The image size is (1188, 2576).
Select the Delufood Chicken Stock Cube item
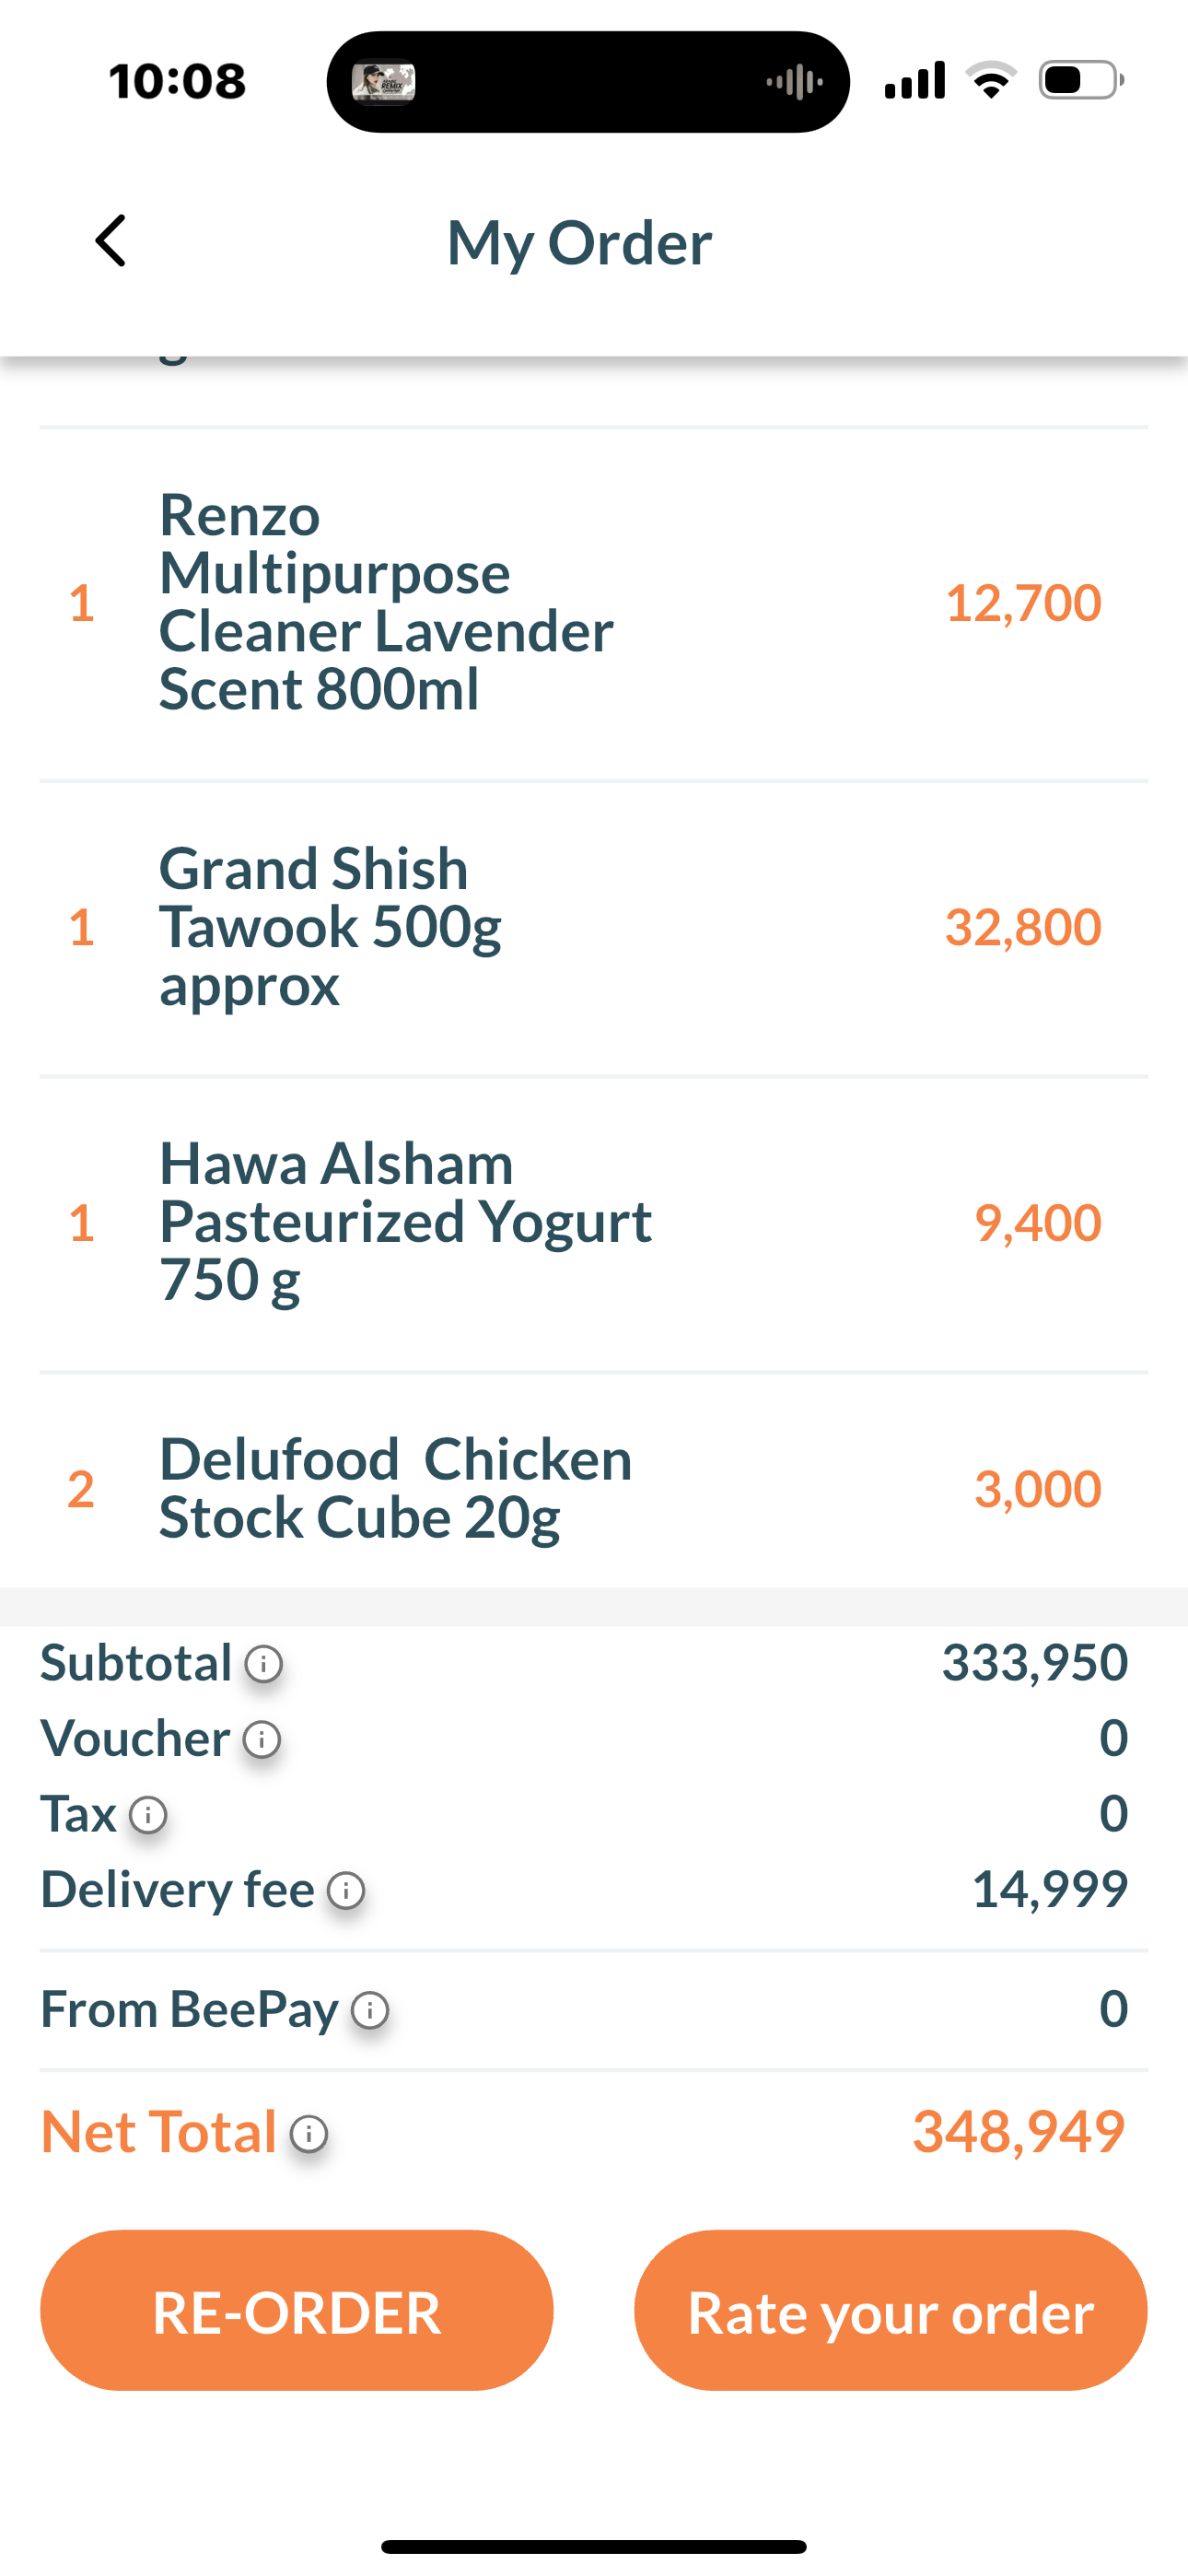tap(395, 1488)
